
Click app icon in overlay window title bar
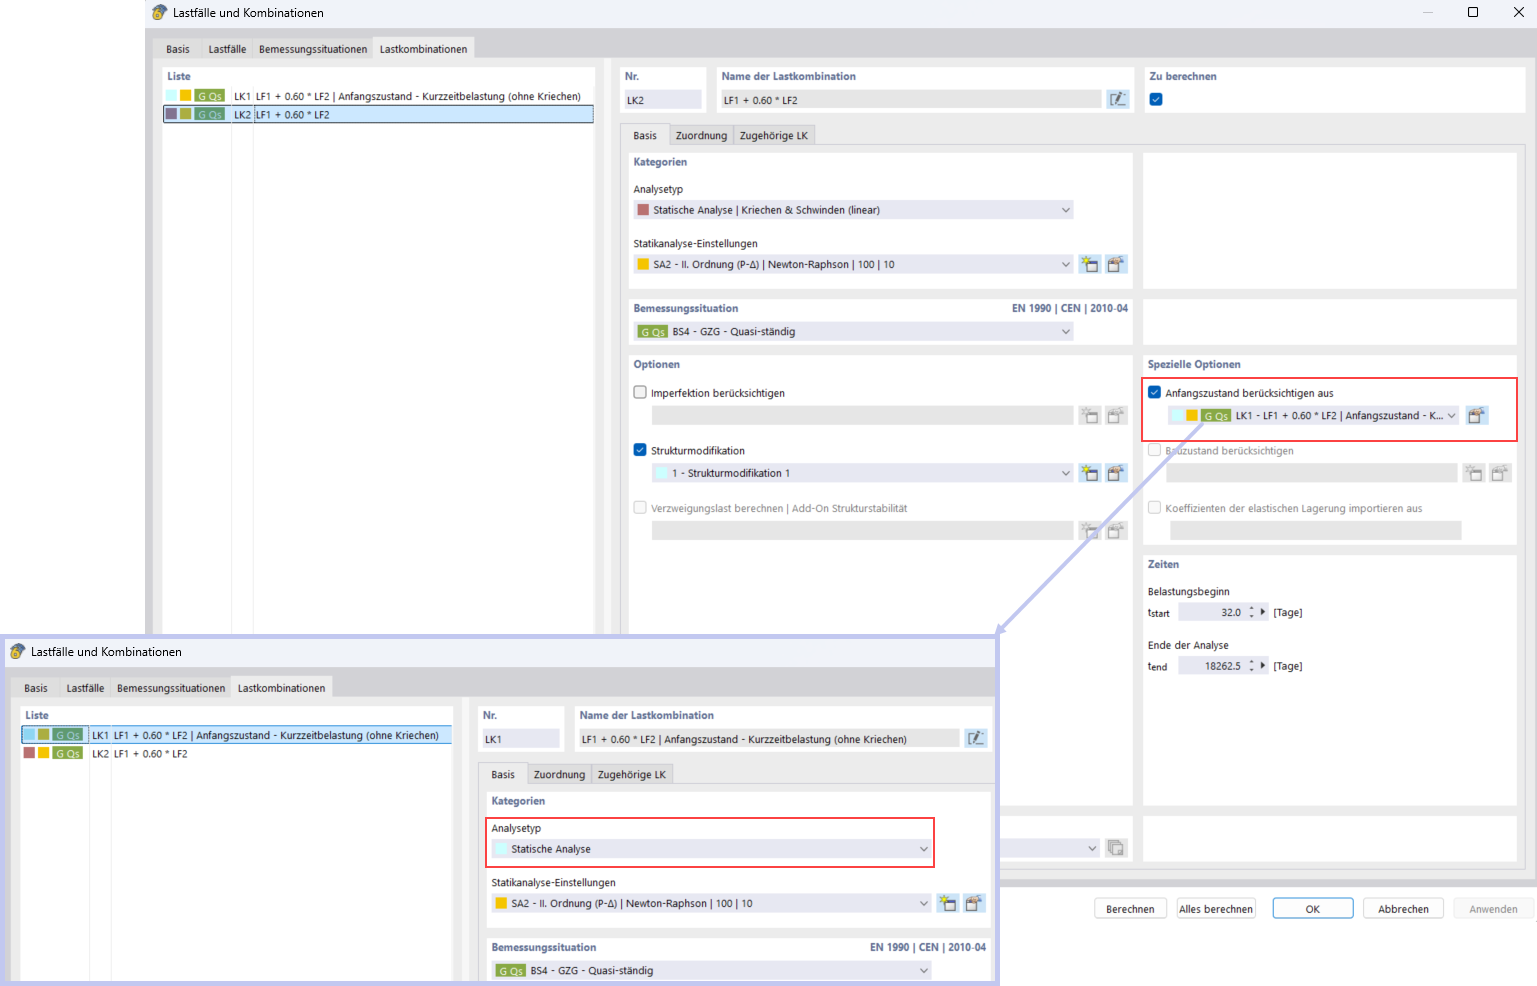pyautogui.click(x=17, y=652)
